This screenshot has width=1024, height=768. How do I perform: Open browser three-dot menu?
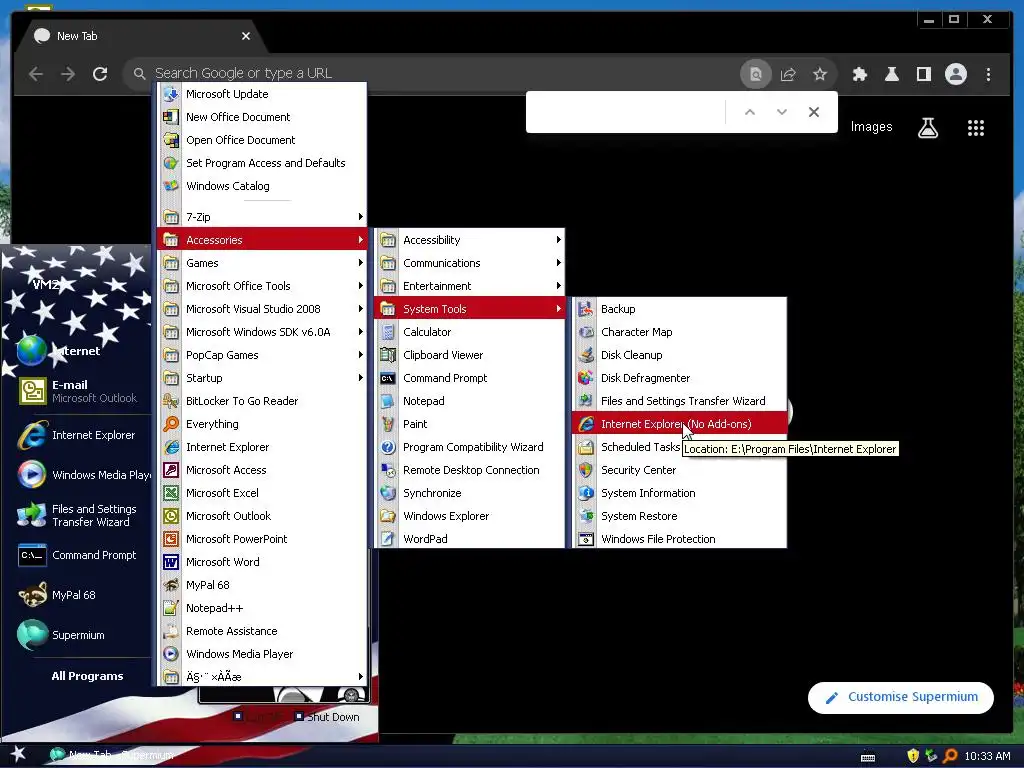coord(988,74)
